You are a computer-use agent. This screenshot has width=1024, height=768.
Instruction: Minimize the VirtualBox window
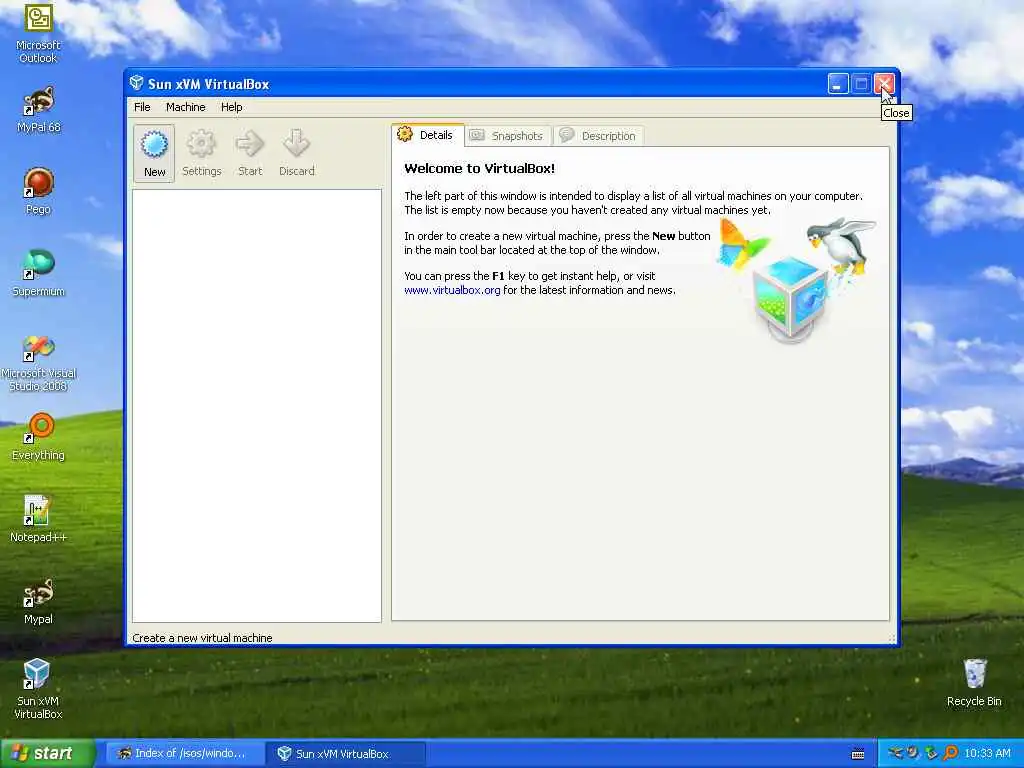click(838, 84)
